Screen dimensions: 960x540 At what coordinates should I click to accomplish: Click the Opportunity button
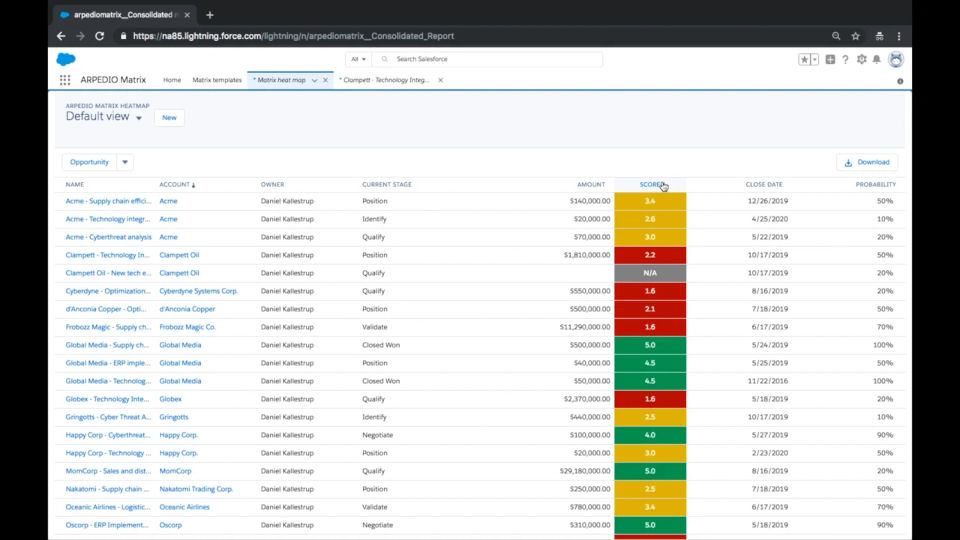(89, 162)
